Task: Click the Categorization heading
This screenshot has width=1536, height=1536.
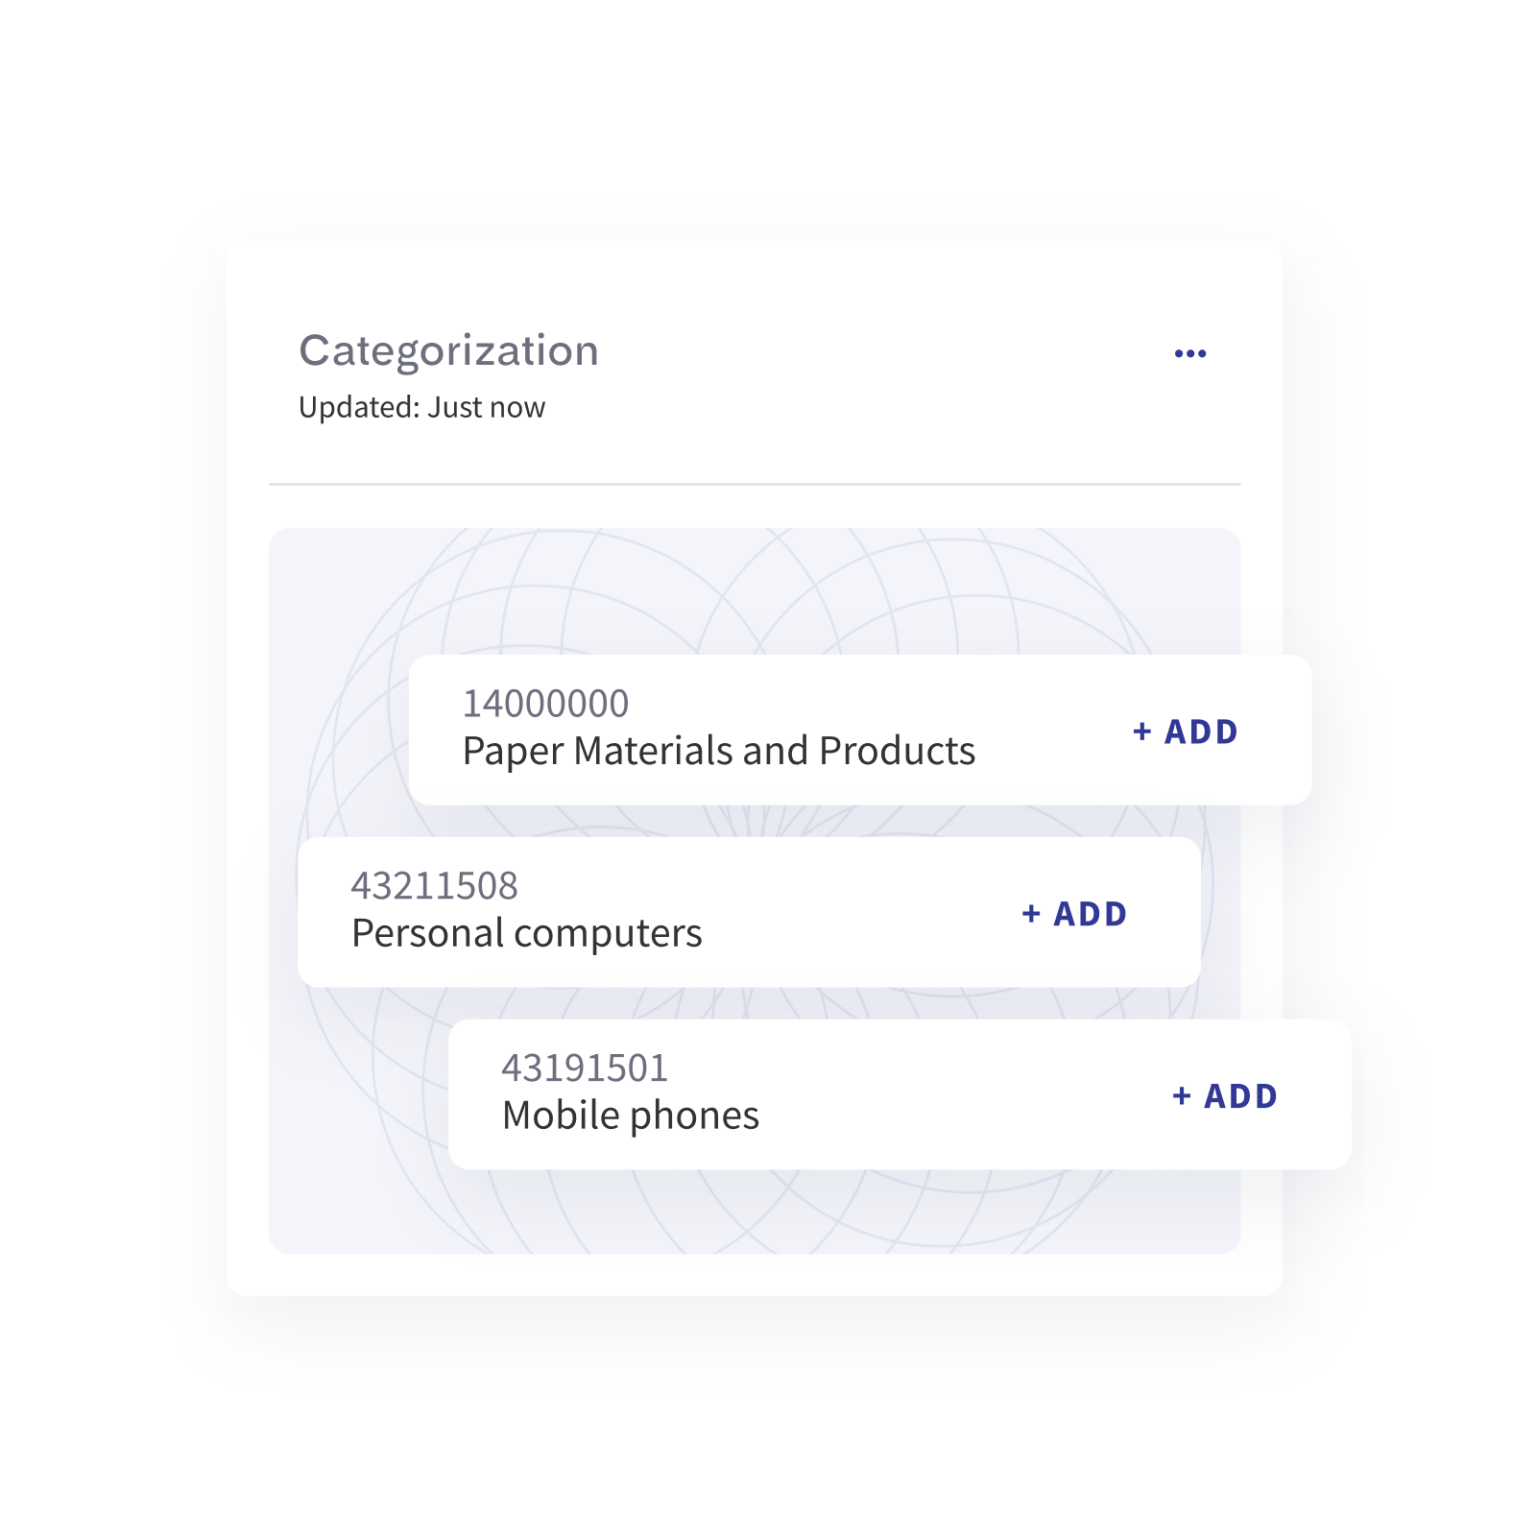Action: click(x=448, y=351)
